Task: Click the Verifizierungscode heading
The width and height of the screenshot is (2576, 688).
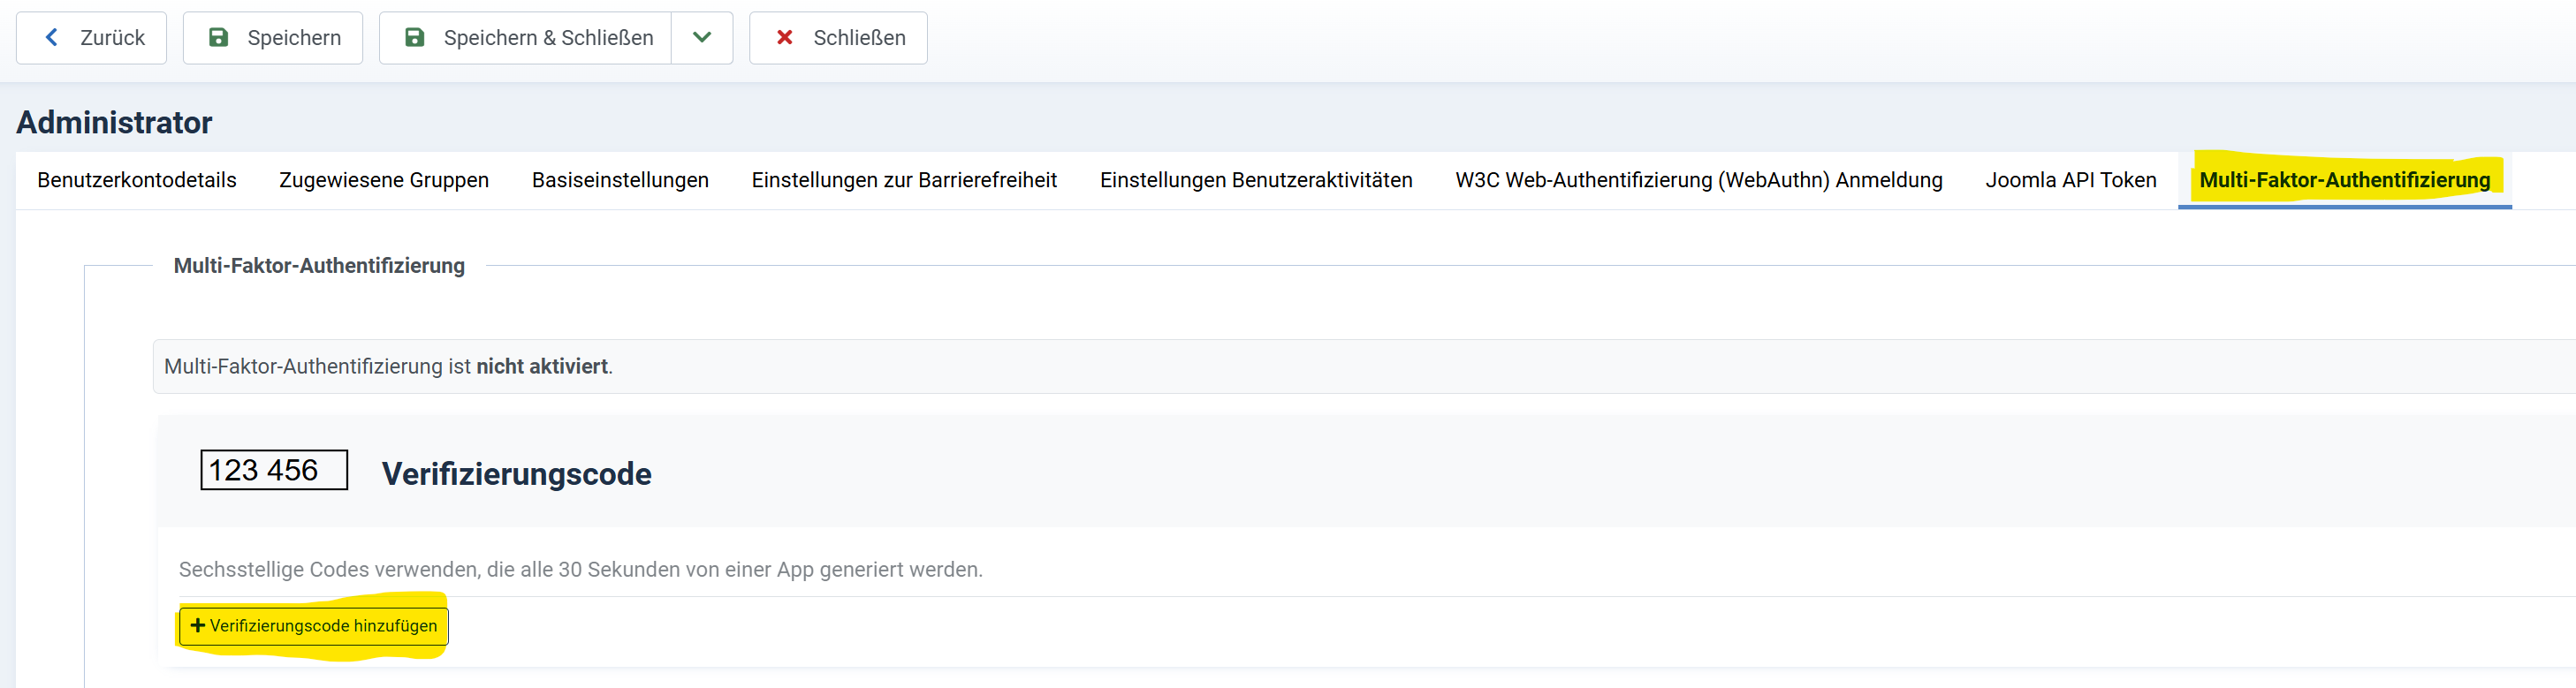Action: [x=516, y=474]
